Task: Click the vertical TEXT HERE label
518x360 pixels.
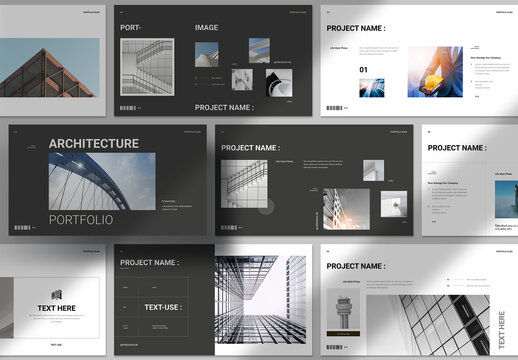Action: point(502,330)
